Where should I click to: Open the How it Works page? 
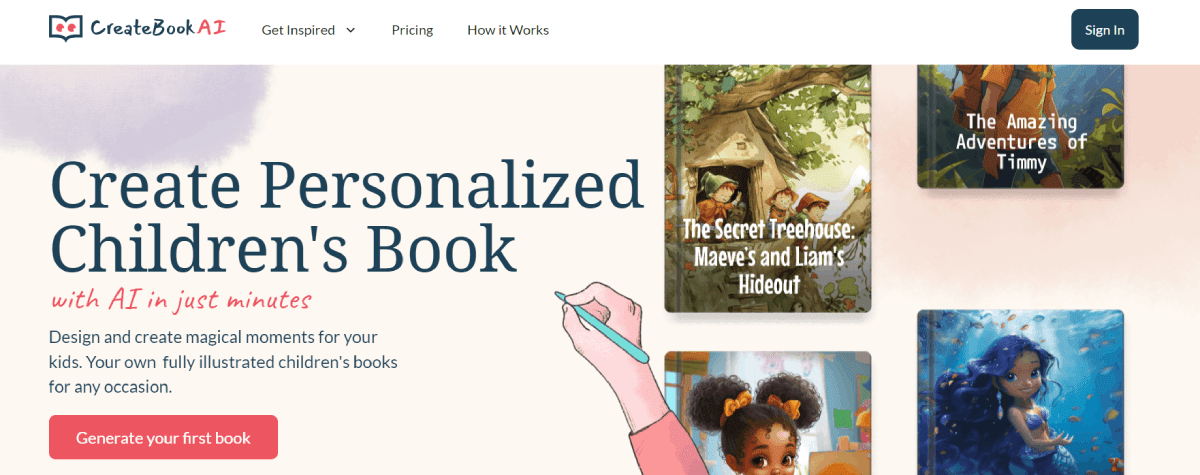click(x=508, y=30)
